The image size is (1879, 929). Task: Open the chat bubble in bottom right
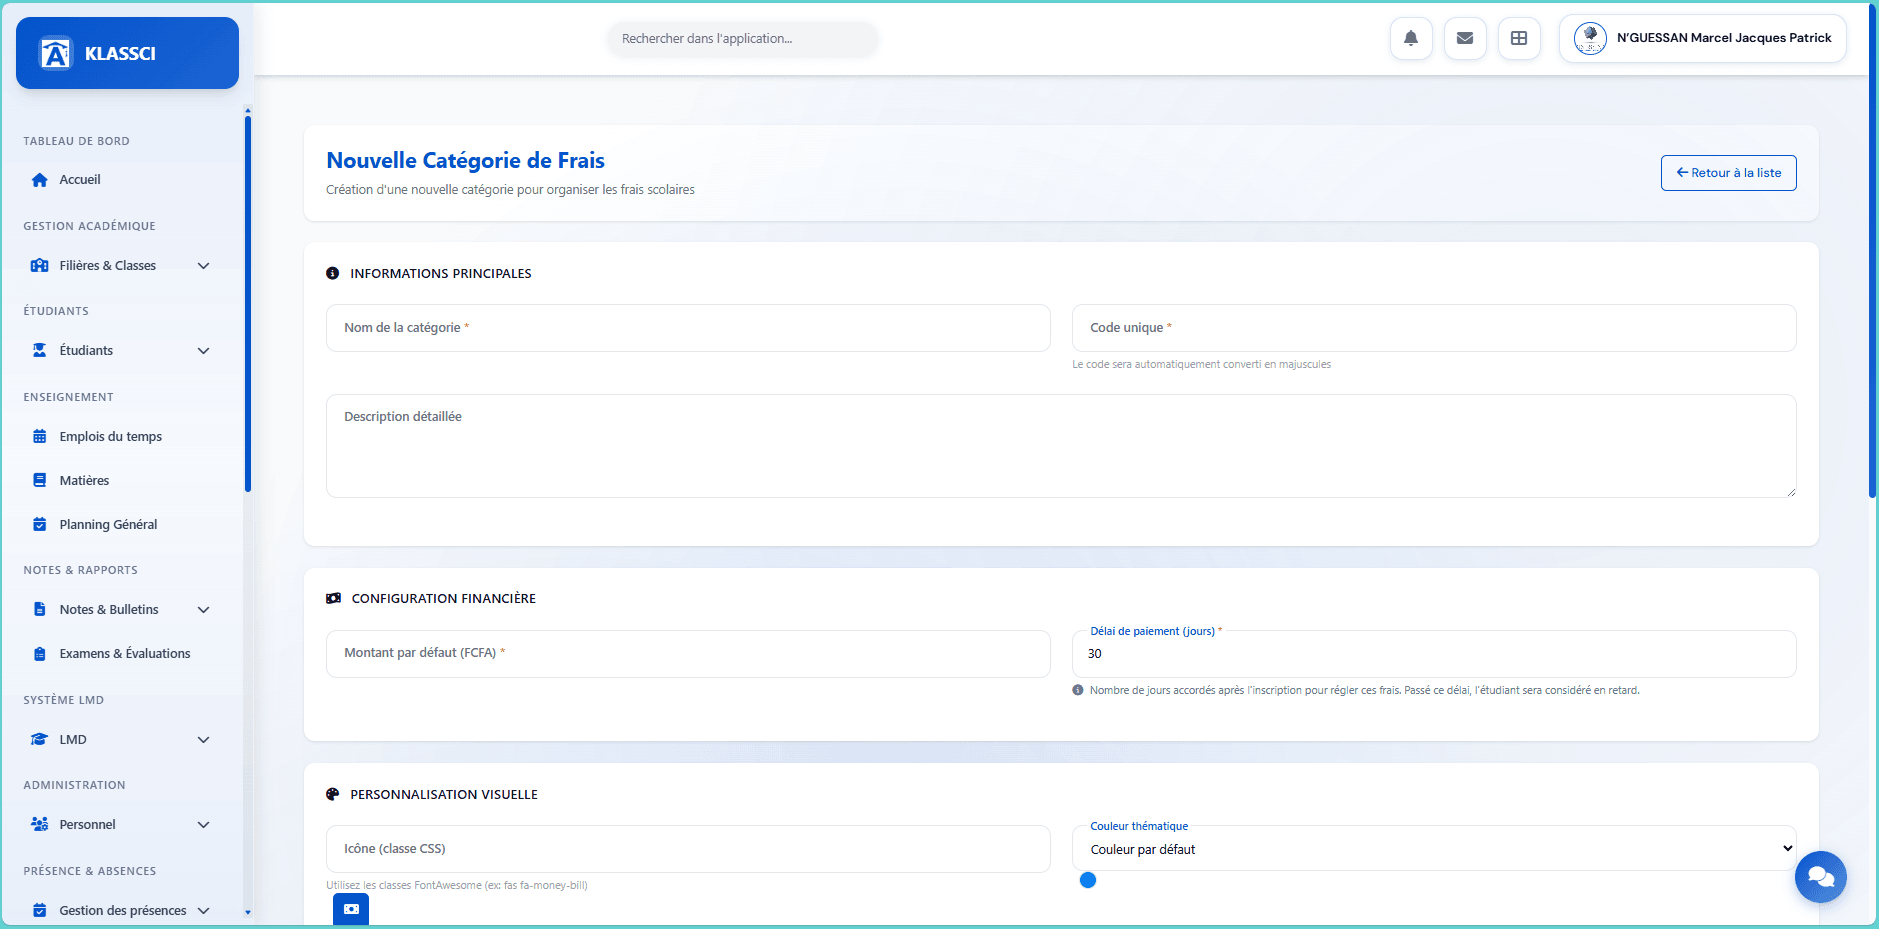click(1821, 877)
